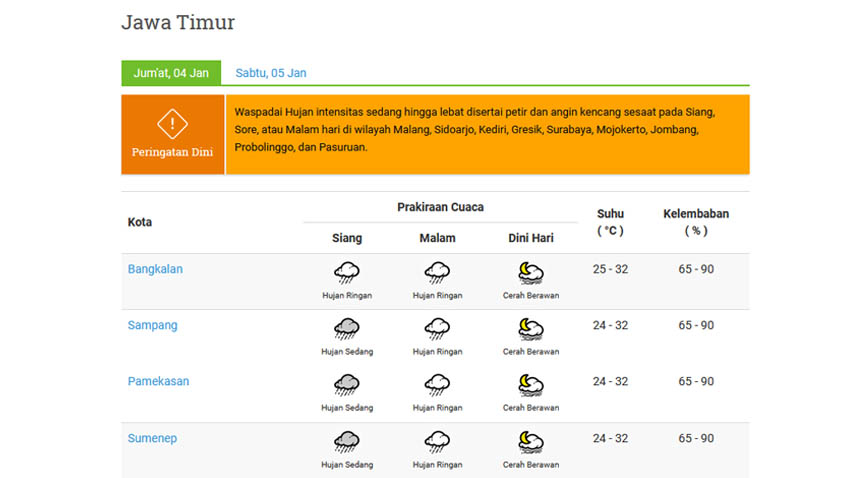Click the Siang column header
The width and height of the screenshot is (850, 478).
[347, 238]
